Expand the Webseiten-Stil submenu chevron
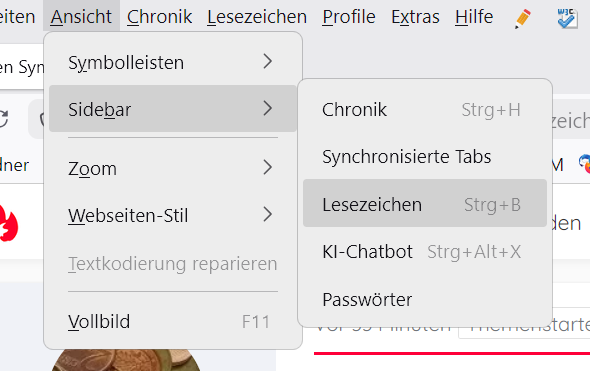590x371 pixels. coord(268,214)
